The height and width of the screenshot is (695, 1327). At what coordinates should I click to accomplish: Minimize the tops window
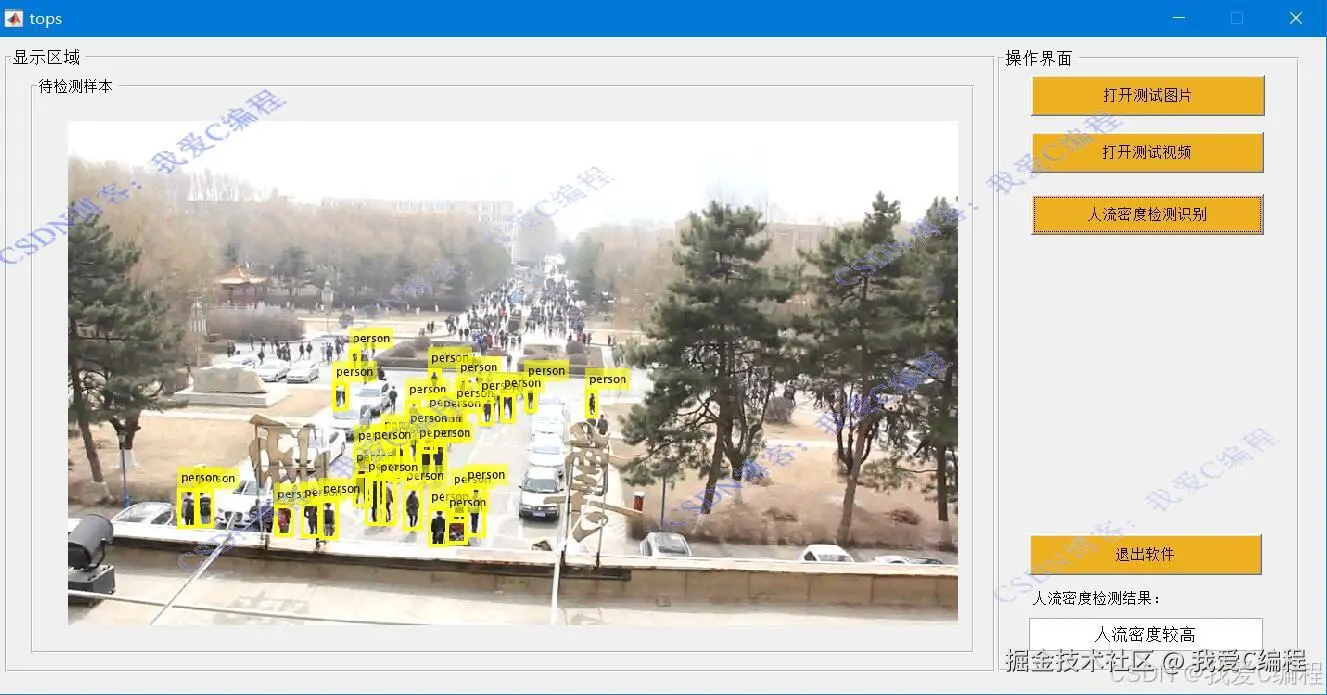(1180, 18)
